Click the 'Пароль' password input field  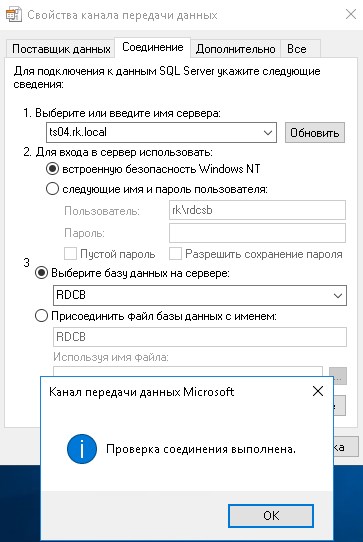point(257,233)
